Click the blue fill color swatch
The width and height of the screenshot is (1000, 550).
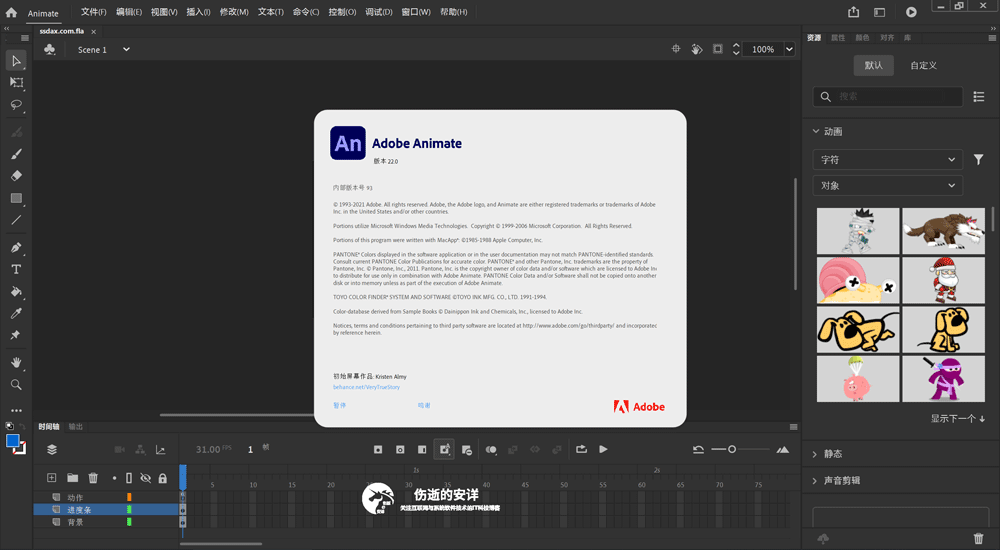pyautogui.click(x=12, y=441)
